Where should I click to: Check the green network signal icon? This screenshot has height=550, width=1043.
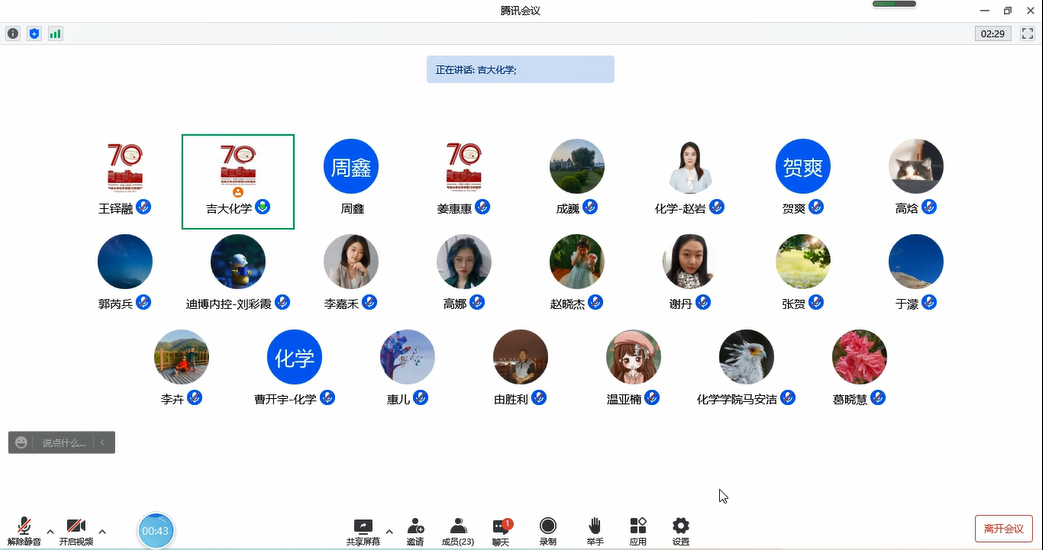55,33
